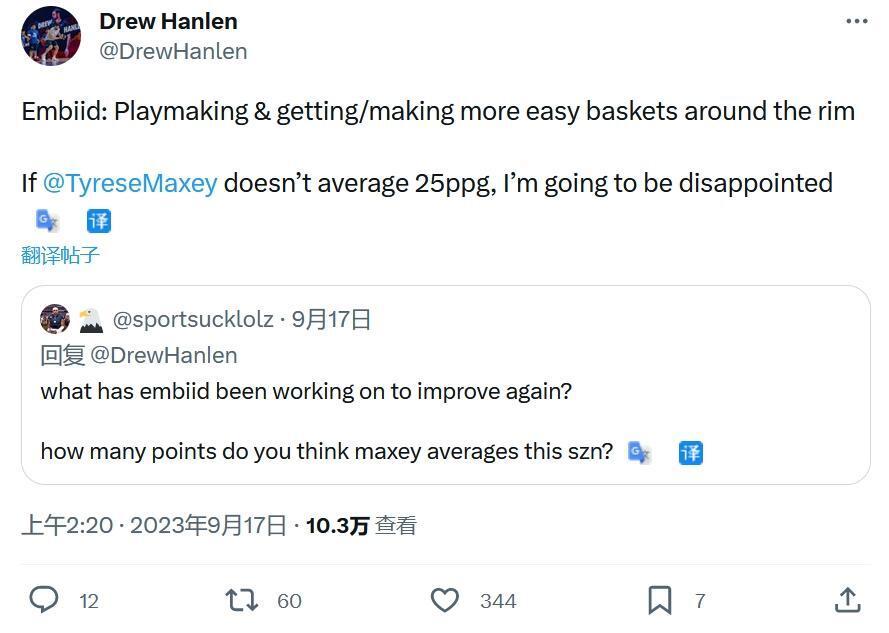Click the repost arrows icon
The image size is (889, 633).
point(241,600)
